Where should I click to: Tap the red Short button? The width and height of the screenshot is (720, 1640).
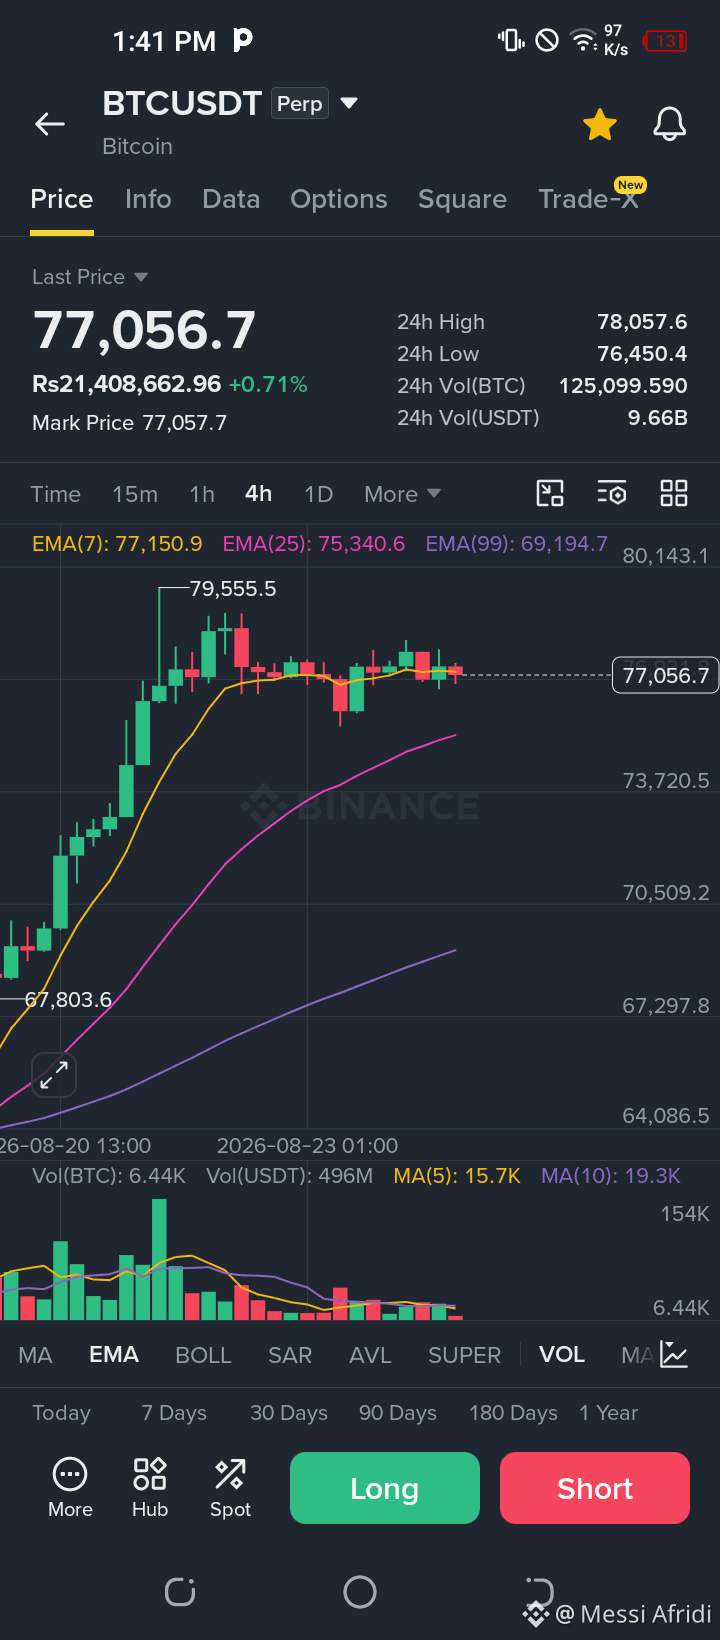(595, 1488)
